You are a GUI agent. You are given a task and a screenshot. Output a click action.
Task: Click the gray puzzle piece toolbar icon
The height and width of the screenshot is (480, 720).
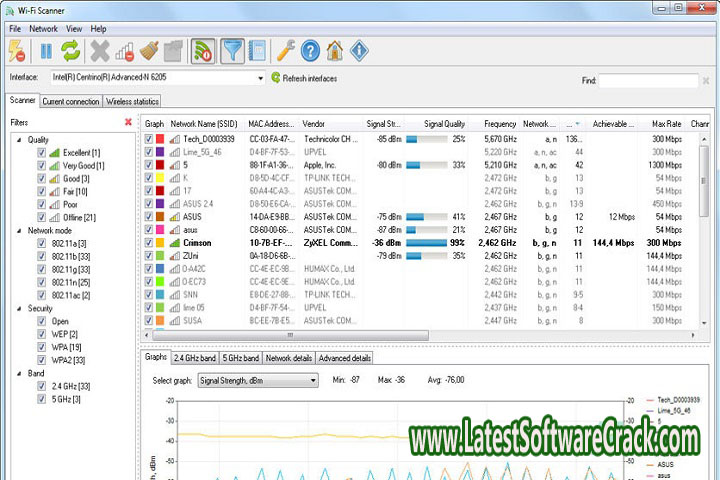click(173, 51)
